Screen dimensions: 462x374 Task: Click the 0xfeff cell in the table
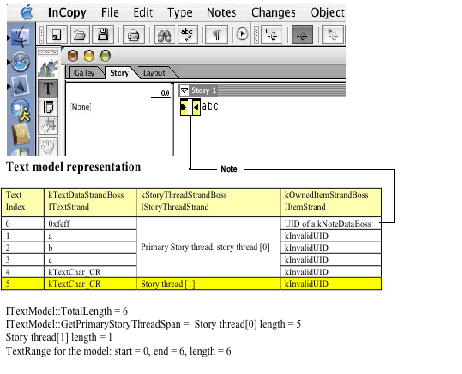tap(90, 223)
